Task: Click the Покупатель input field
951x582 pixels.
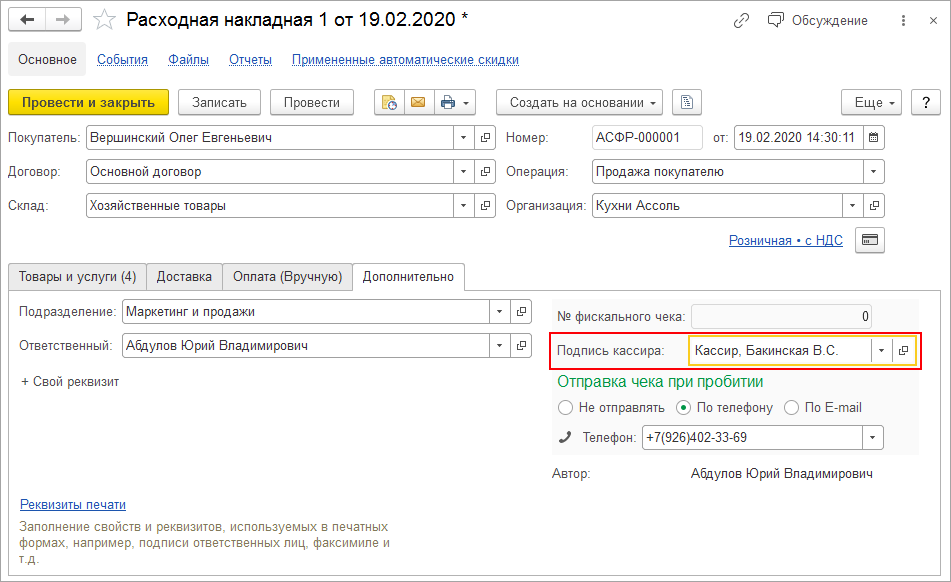Action: (x=270, y=138)
